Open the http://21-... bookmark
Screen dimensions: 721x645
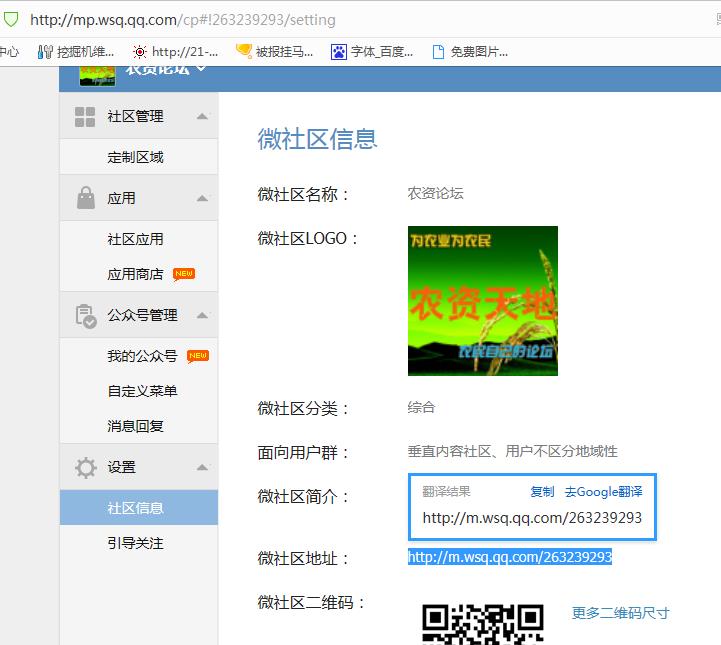click(175, 51)
